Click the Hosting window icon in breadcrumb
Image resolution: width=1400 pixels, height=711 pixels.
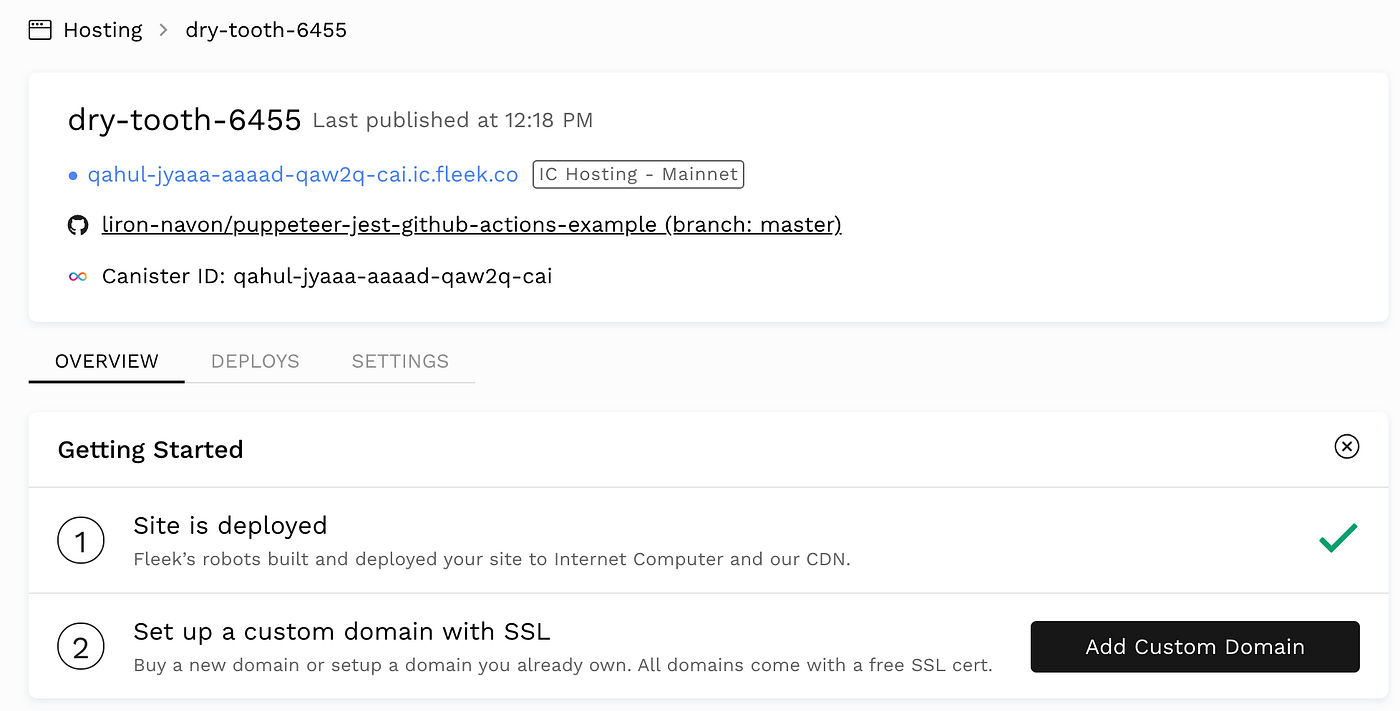[x=40, y=30]
